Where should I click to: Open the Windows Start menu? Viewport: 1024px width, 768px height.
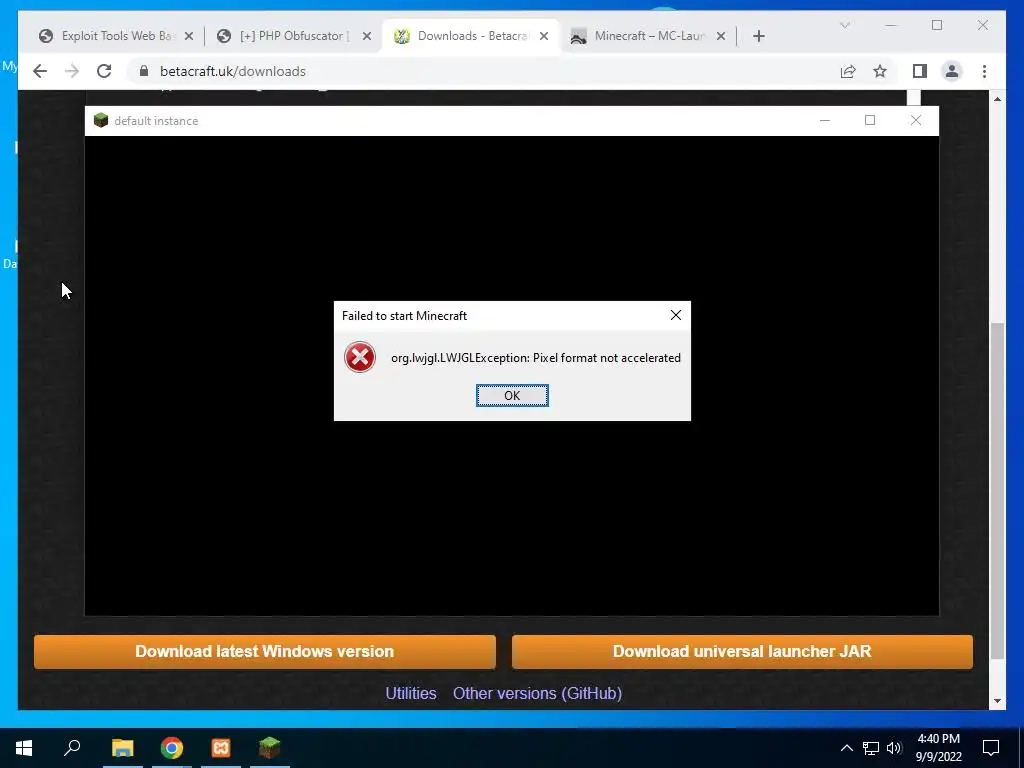[x=24, y=748]
